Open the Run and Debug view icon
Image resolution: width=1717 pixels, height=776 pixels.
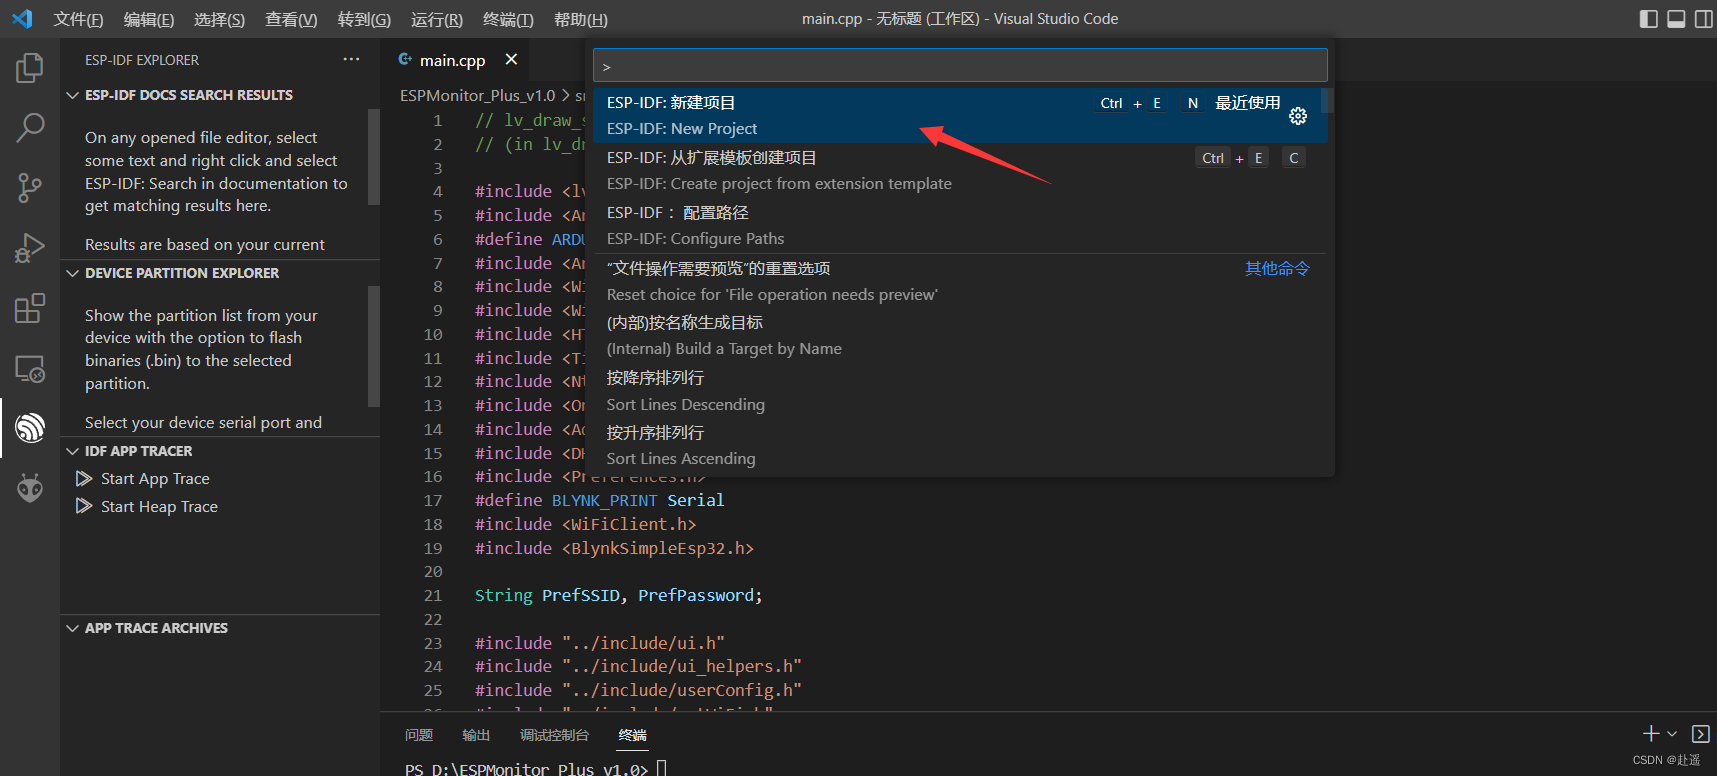point(30,247)
